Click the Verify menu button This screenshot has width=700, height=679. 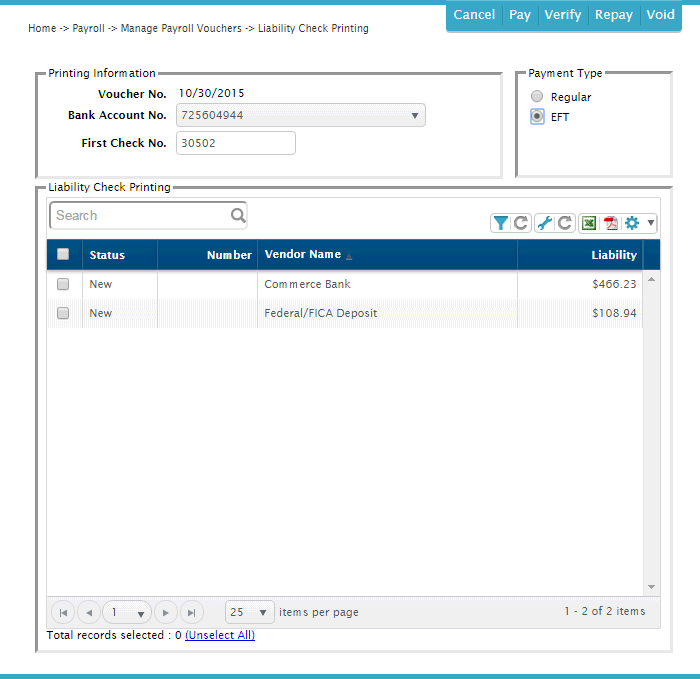tap(563, 15)
